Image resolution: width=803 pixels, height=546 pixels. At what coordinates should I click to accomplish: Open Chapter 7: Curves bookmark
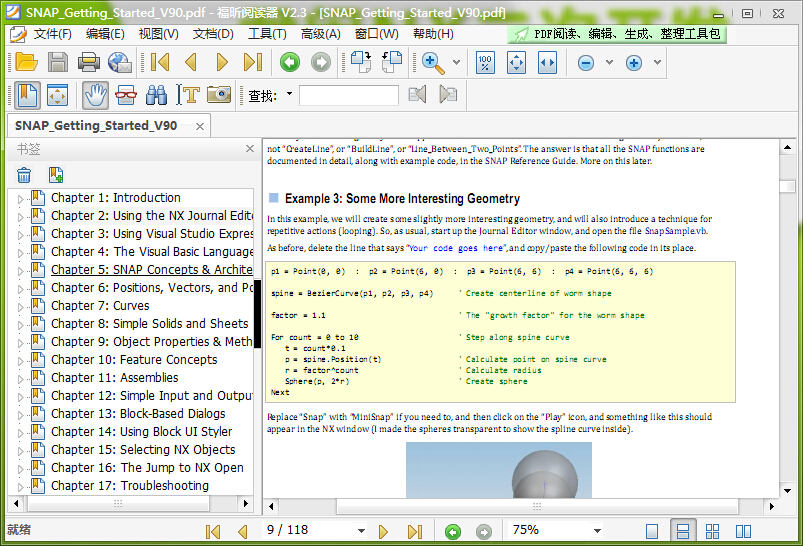100,306
